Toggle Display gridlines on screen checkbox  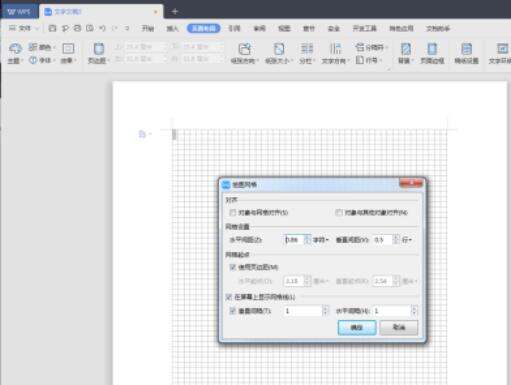[x=229, y=297]
